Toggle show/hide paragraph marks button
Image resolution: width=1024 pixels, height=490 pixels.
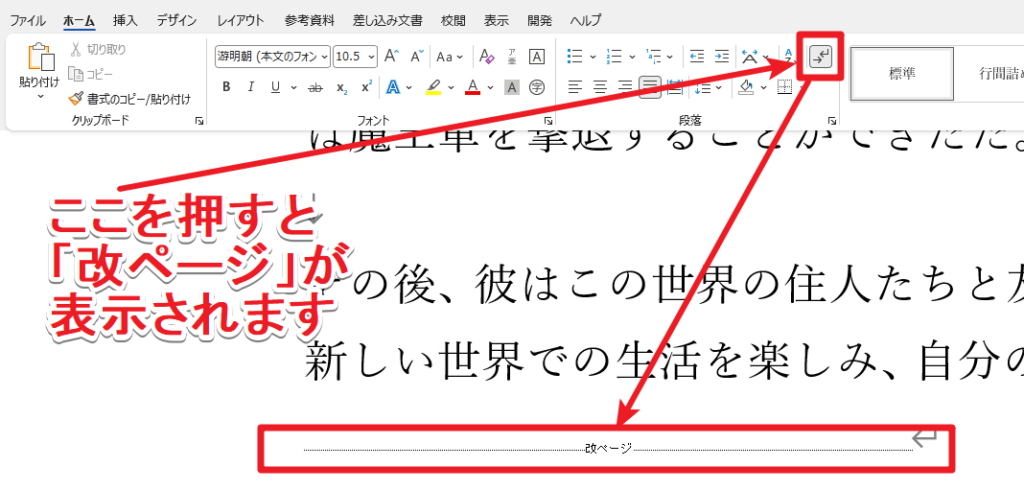(820, 57)
